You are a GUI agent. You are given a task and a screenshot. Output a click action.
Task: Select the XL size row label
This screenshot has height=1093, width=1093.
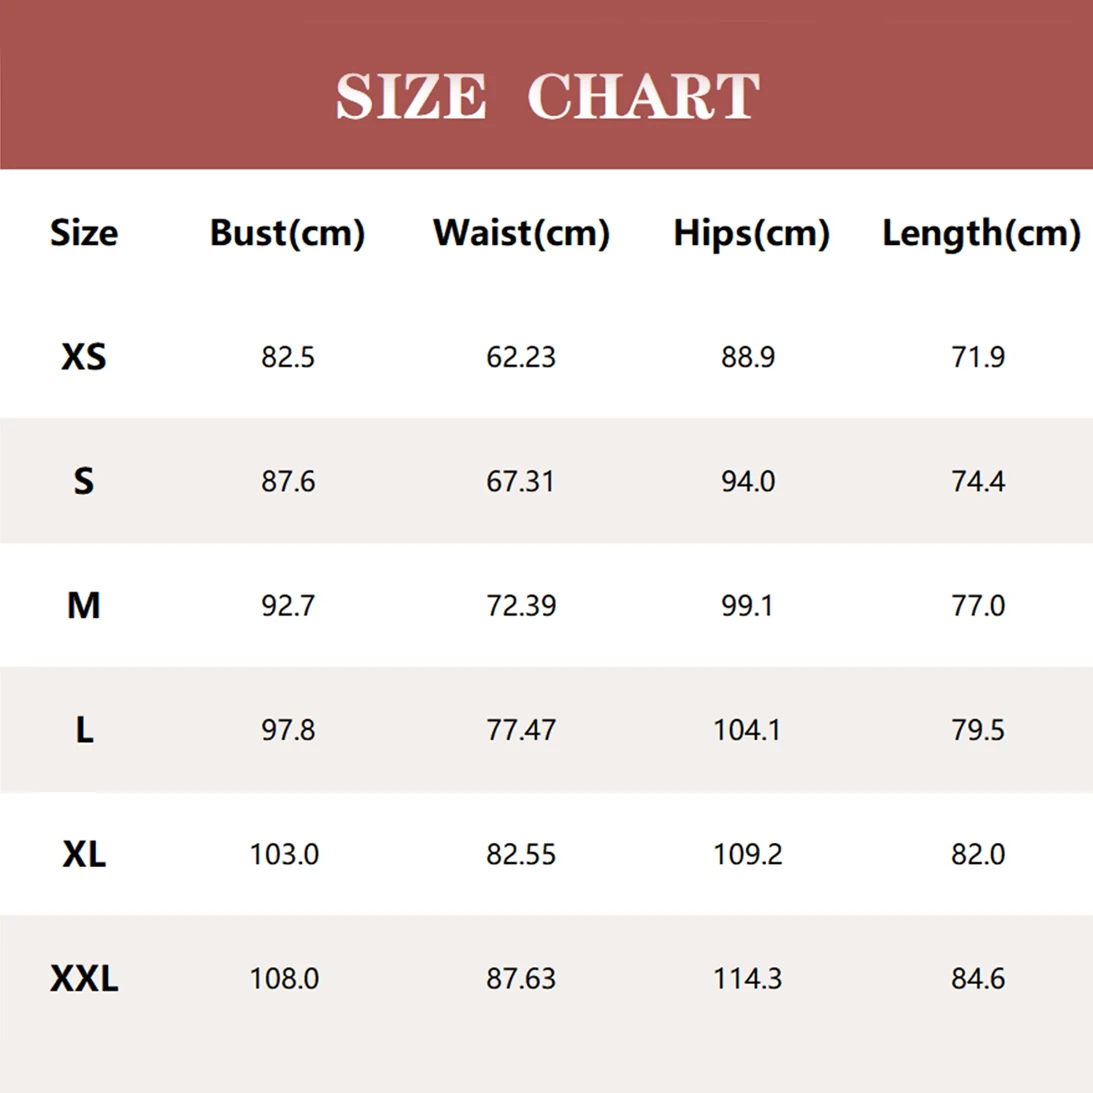click(x=84, y=854)
